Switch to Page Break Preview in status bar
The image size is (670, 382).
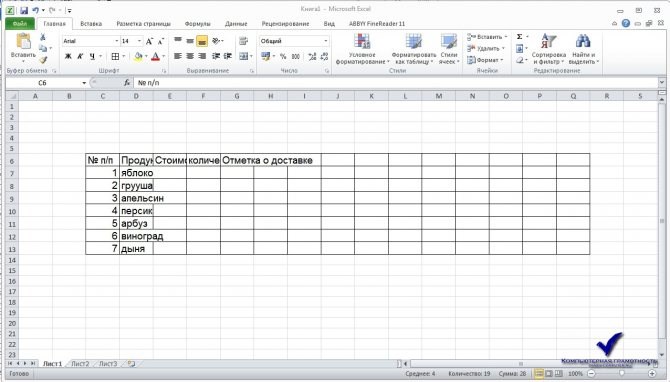pos(558,373)
